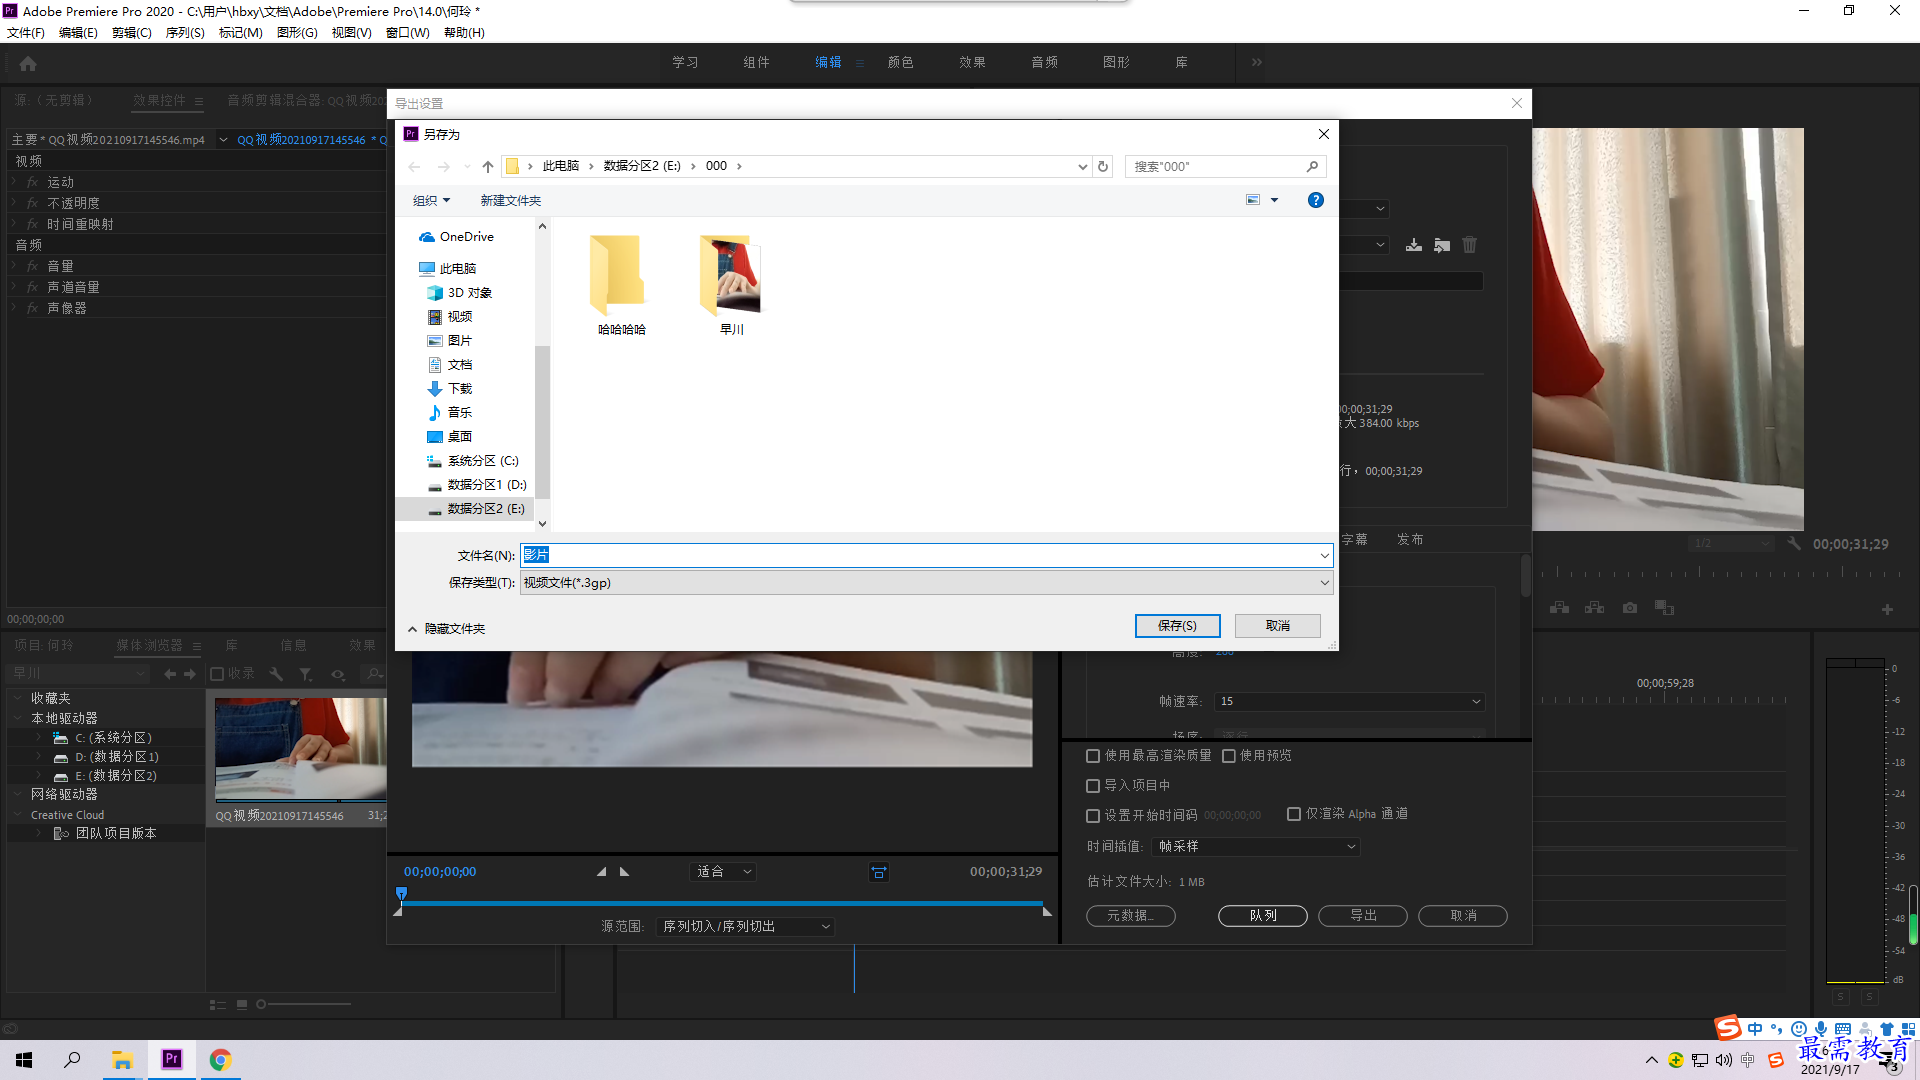Image resolution: width=1920 pixels, height=1080 pixels.
Task: Collapse 隐藏文件夹 expander
Action: pos(446,629)
